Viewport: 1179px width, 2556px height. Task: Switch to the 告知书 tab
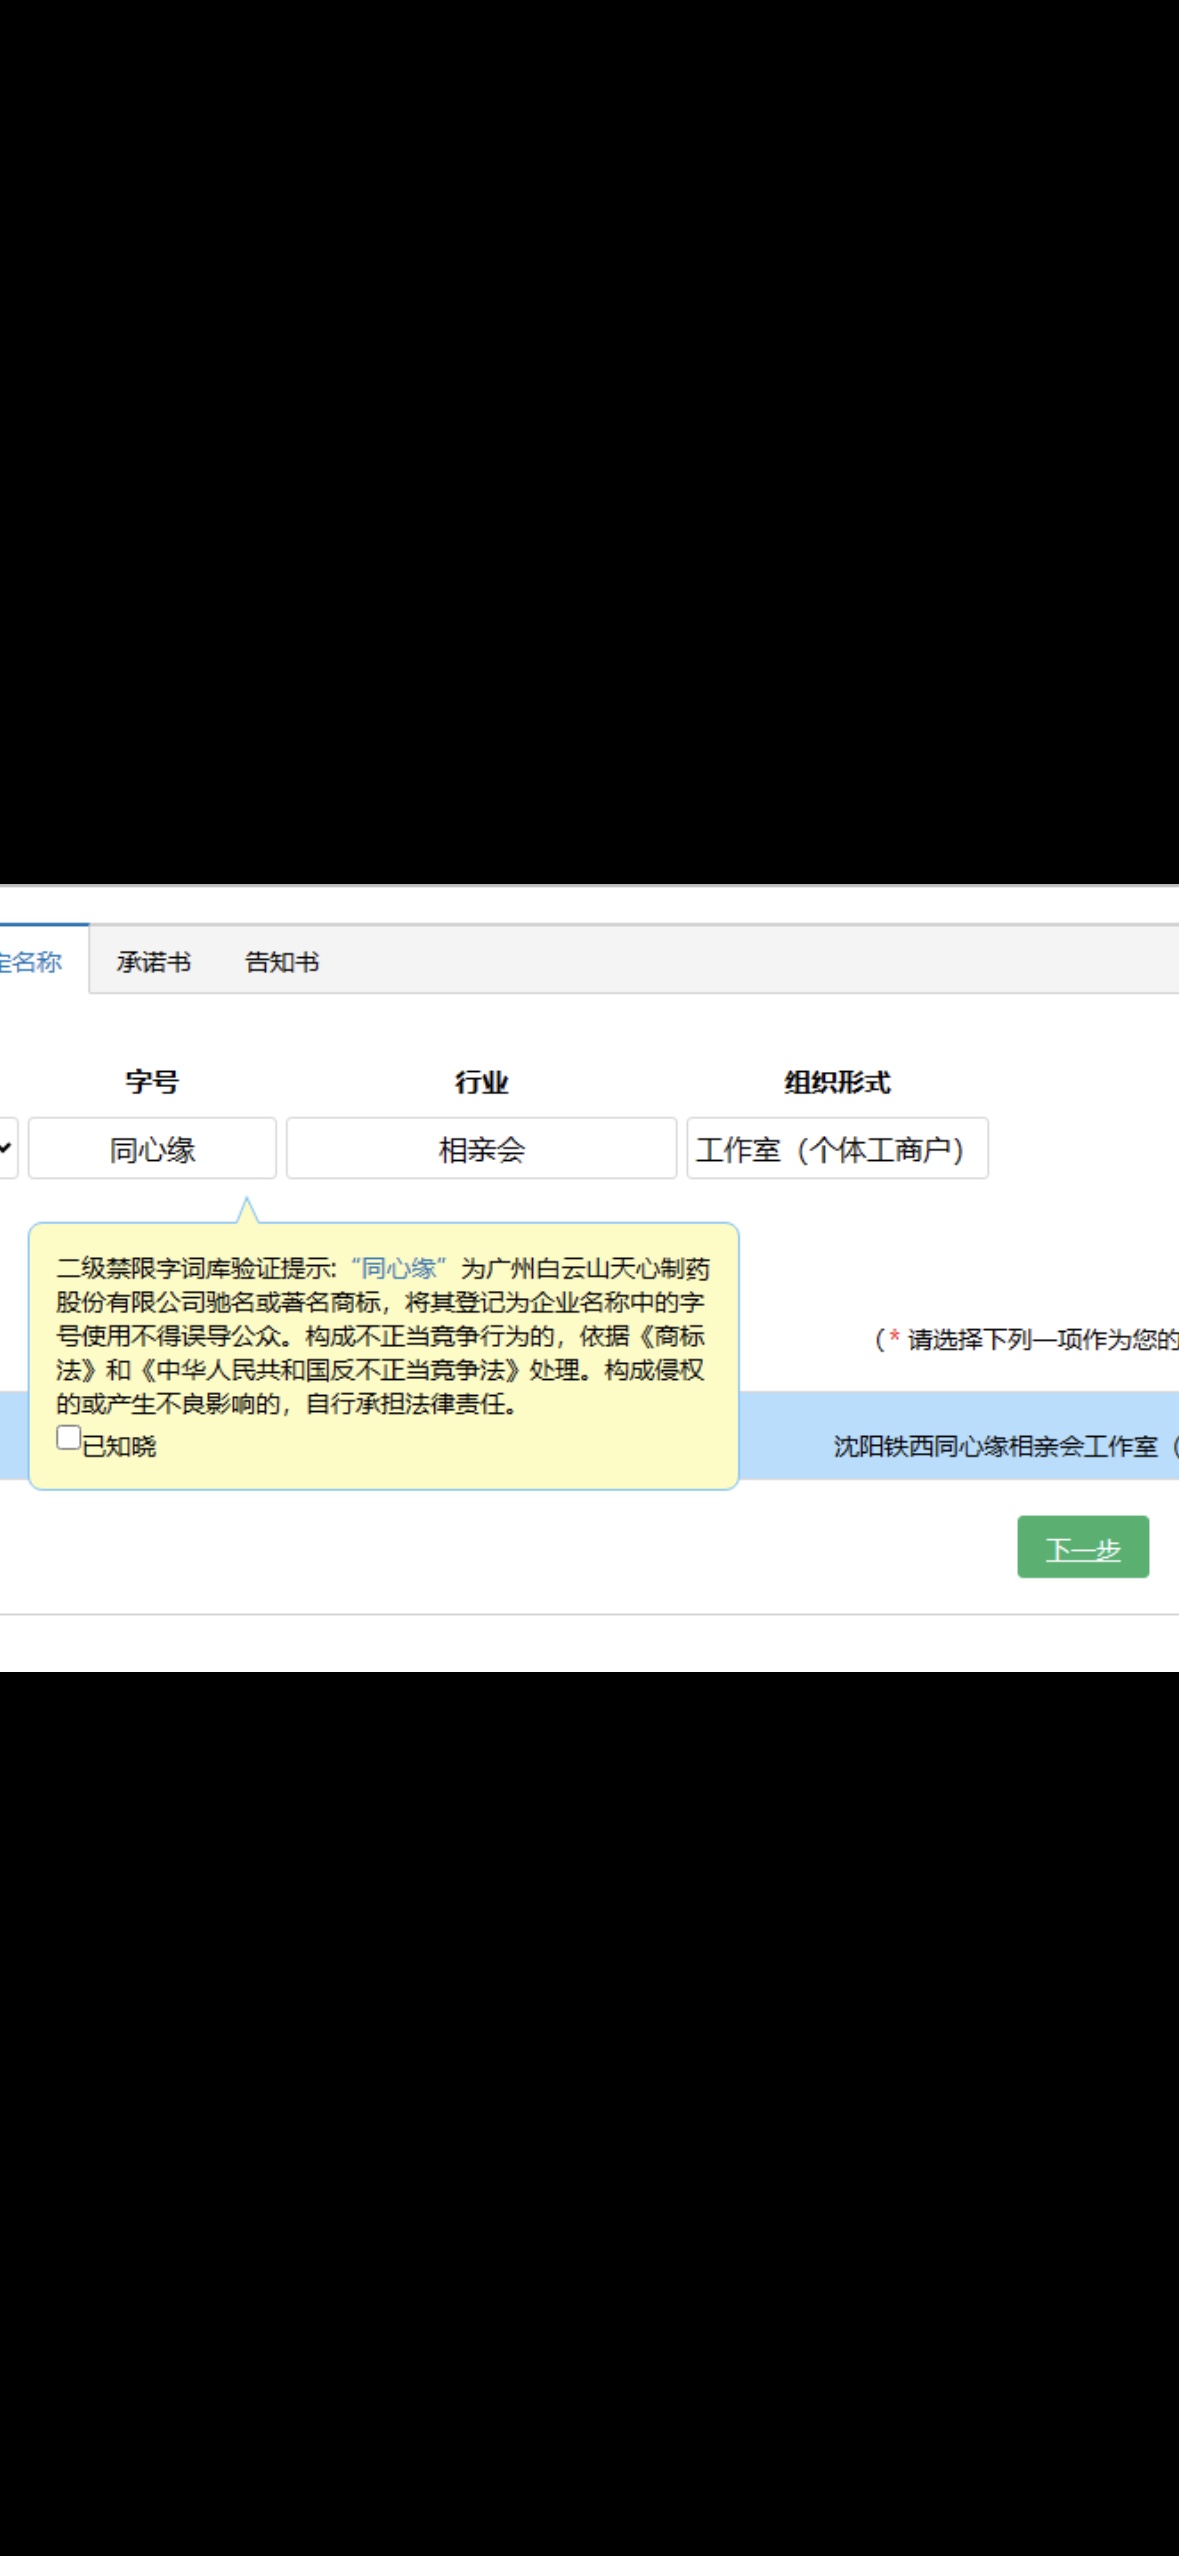pos(282,962)
